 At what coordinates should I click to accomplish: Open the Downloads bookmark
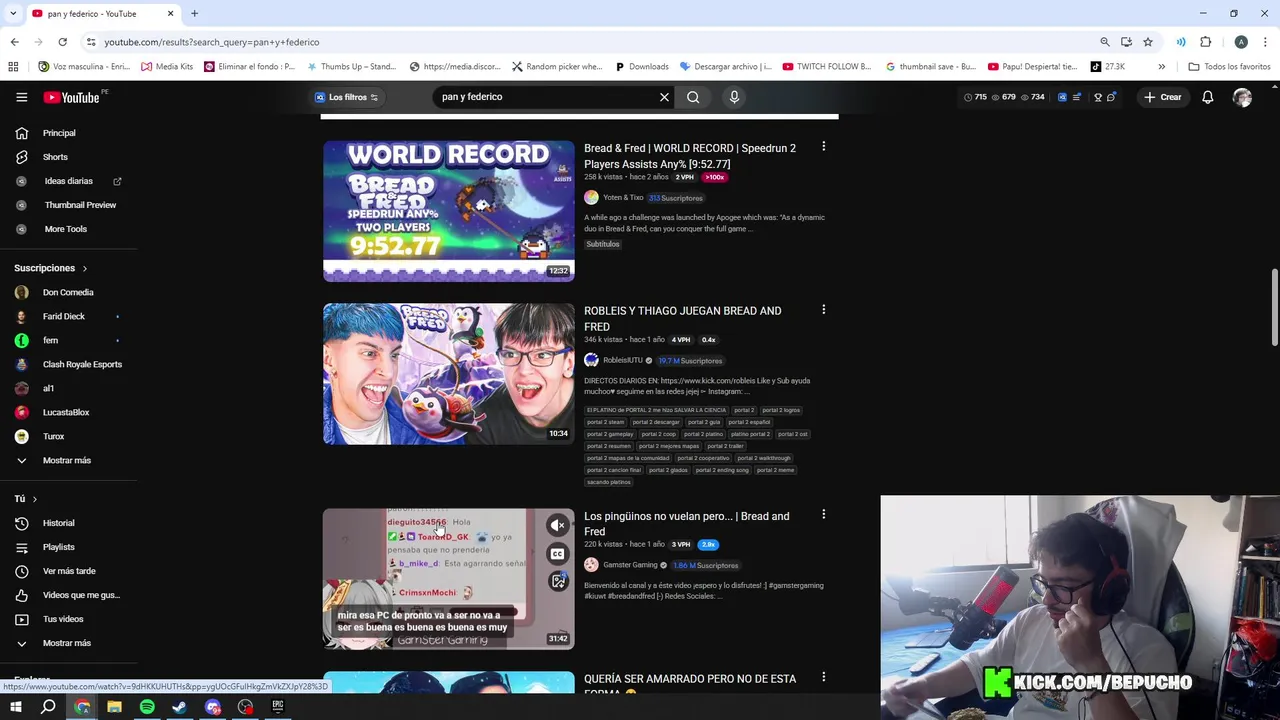tap(641, 67)
